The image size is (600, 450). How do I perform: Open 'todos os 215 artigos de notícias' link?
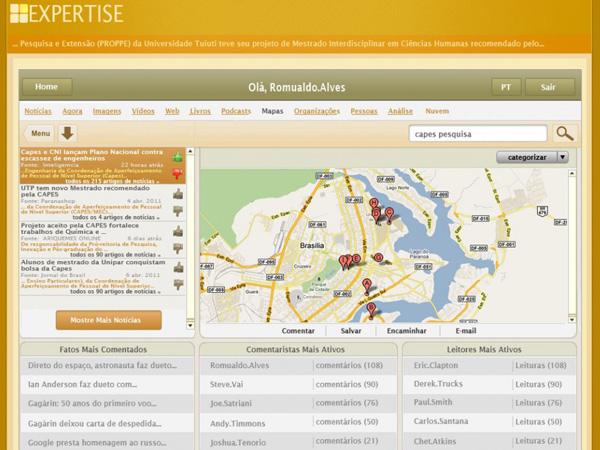[112, 181]
